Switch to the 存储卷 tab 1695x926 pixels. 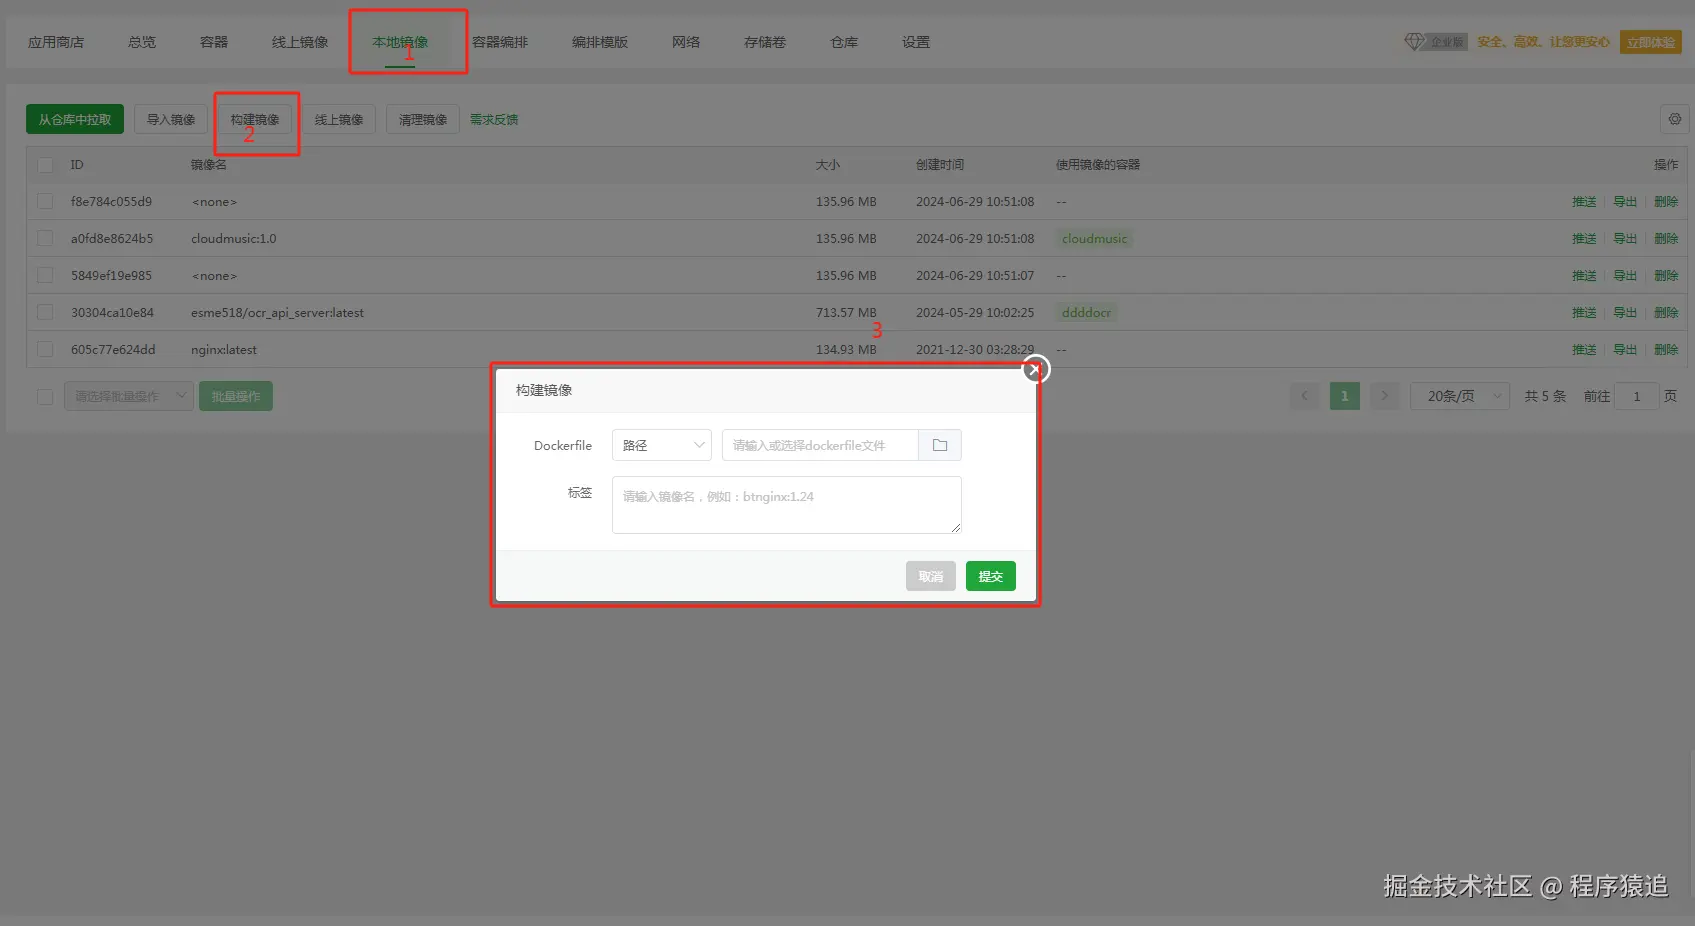tap(765, 42)
